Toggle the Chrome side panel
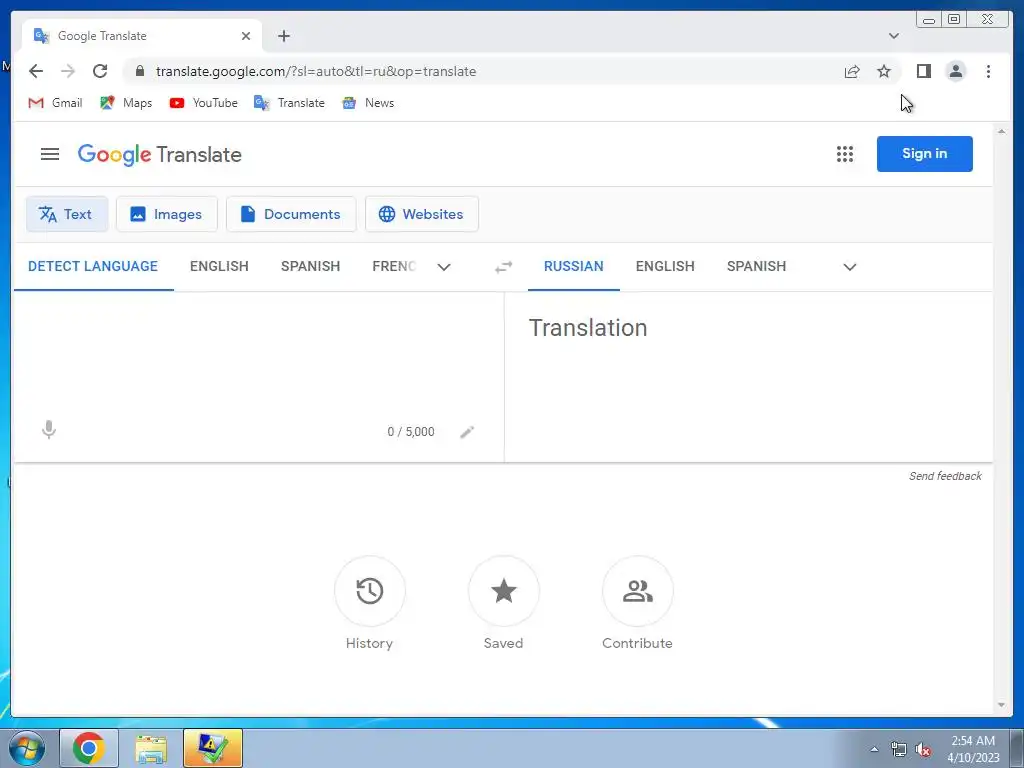This screenshot has width=1024, height=768. coord(923,71)
